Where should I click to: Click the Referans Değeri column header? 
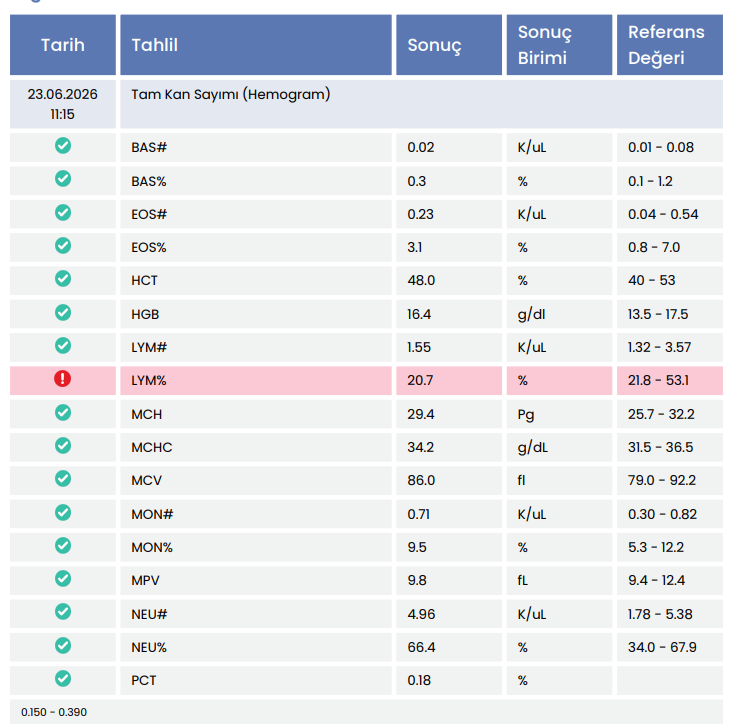point(670,45)
